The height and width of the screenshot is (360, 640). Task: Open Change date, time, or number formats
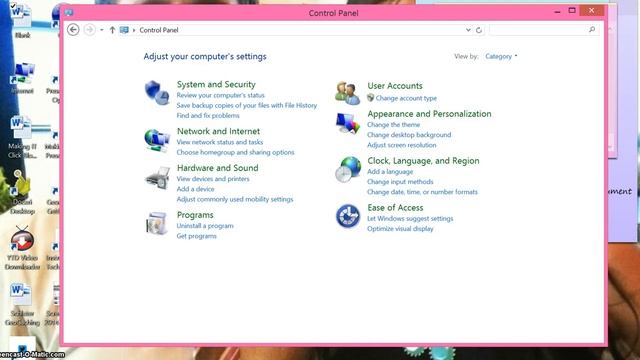(x=422, y=192)
